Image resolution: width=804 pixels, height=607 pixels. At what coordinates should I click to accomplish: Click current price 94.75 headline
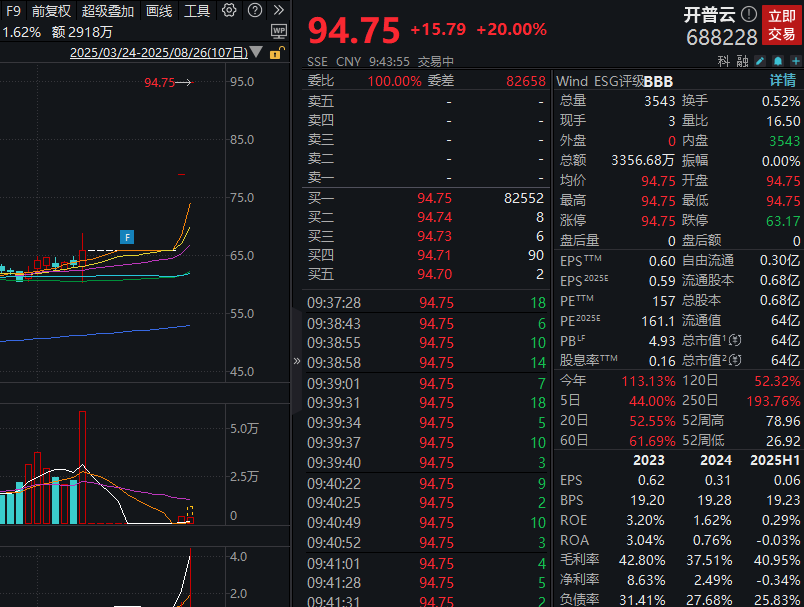353,30
